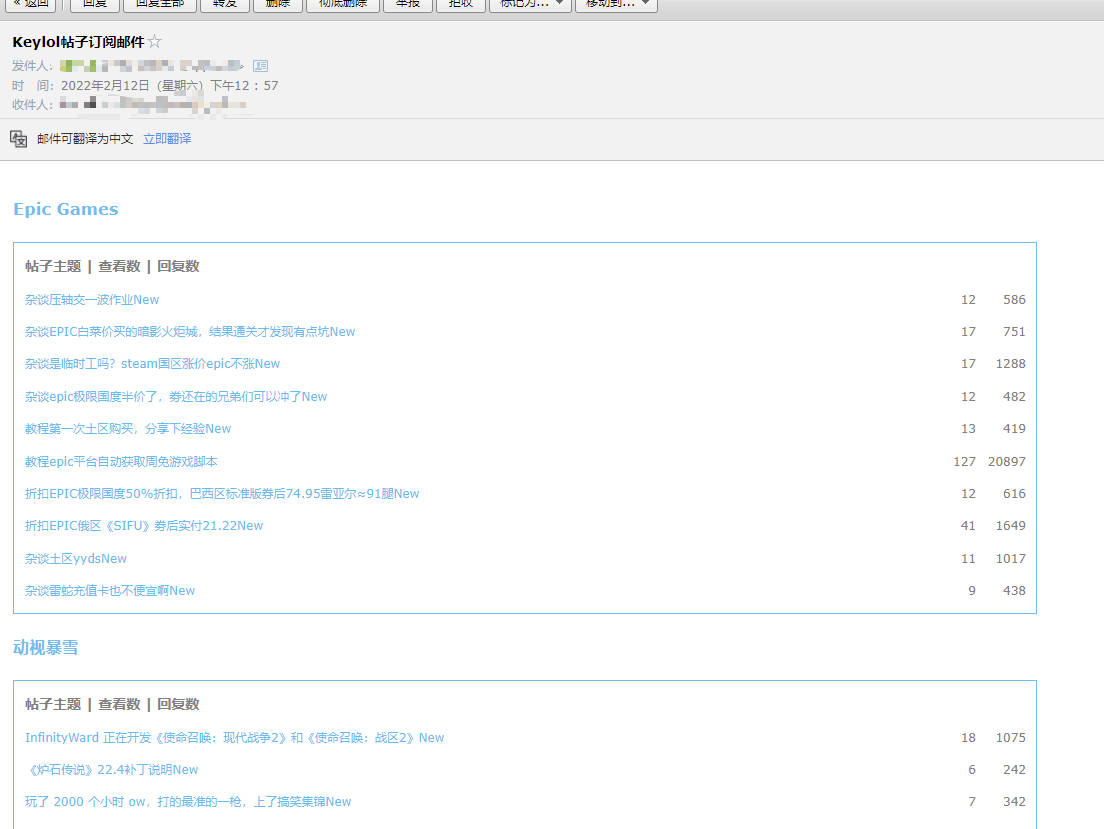Viewport: 1104px width, 829px height.
Task: Click the email subject Keylol帖子订阅邮件
Action: click(x=78, y=42)
